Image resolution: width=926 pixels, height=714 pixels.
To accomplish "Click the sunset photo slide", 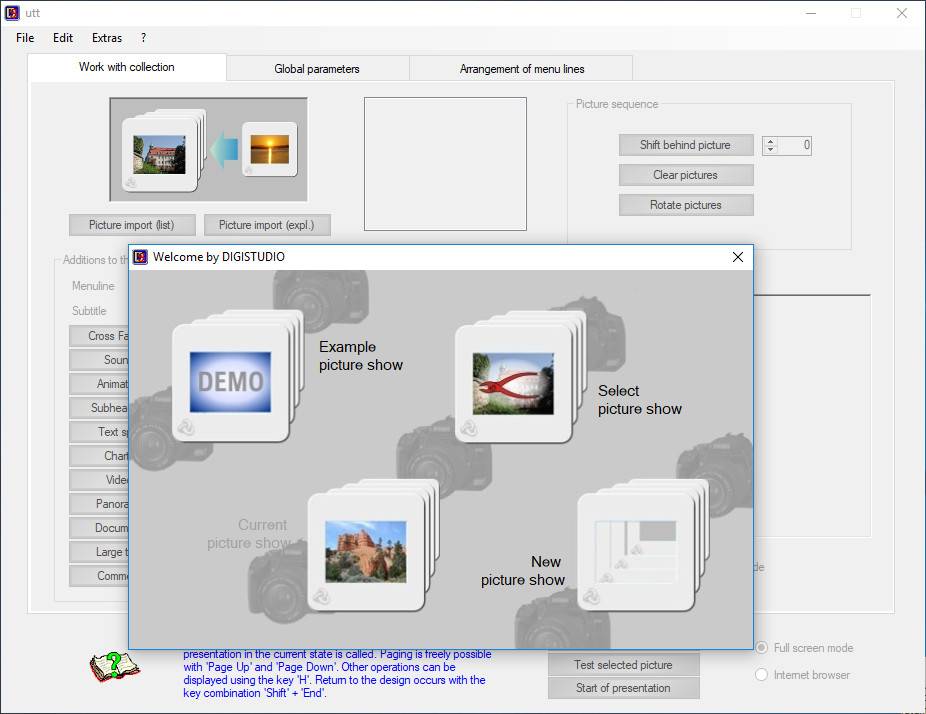I will tap(269, 149).
